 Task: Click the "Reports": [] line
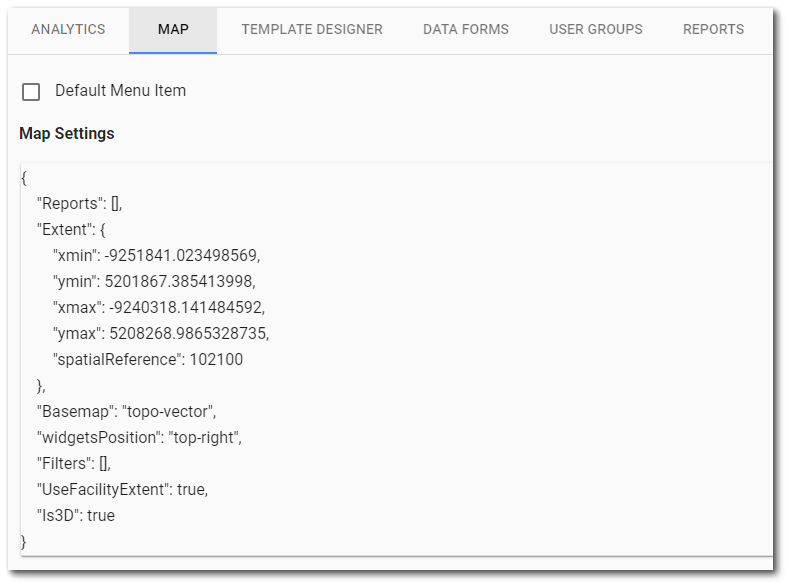(x=80, y=204)
